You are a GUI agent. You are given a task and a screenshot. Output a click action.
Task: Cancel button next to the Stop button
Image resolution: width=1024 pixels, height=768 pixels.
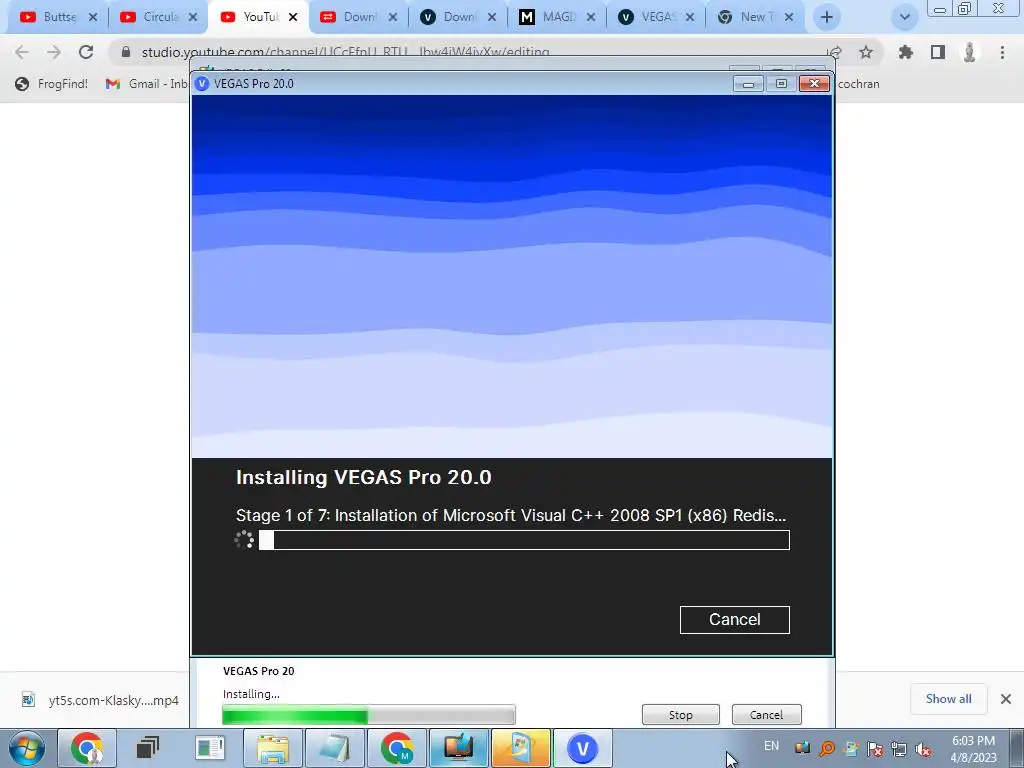[766, 714]
